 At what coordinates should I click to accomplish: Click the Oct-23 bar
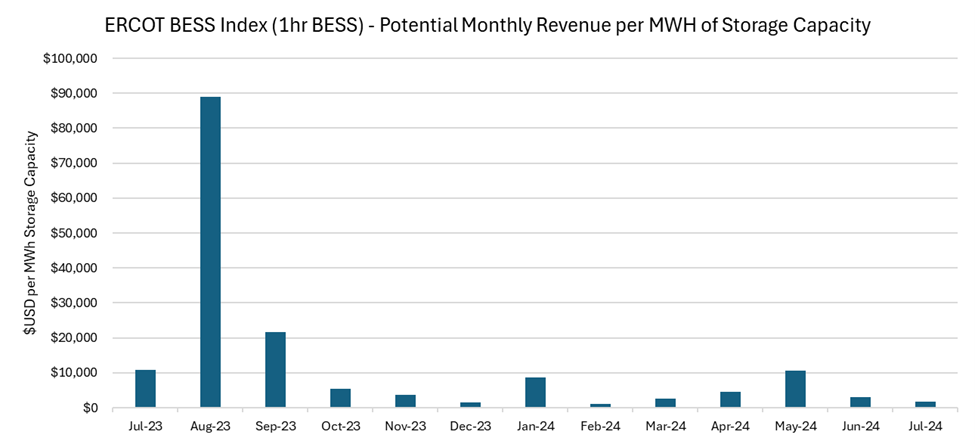coord(340,397)
